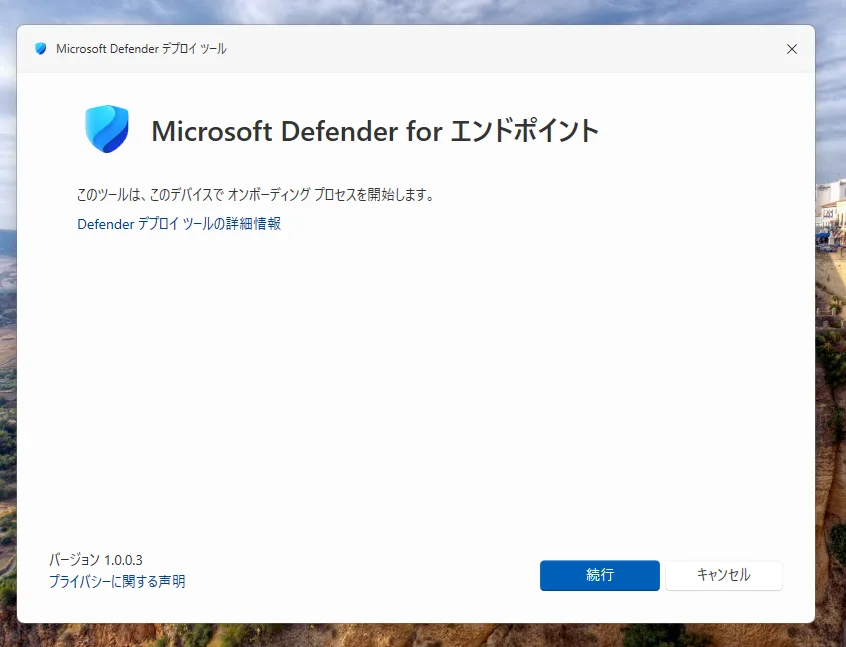846x647 pixels.
Task: Click the Microsoft Defender for エンドポイント heading
Action: pyautogui.click(x=375, y=131)
